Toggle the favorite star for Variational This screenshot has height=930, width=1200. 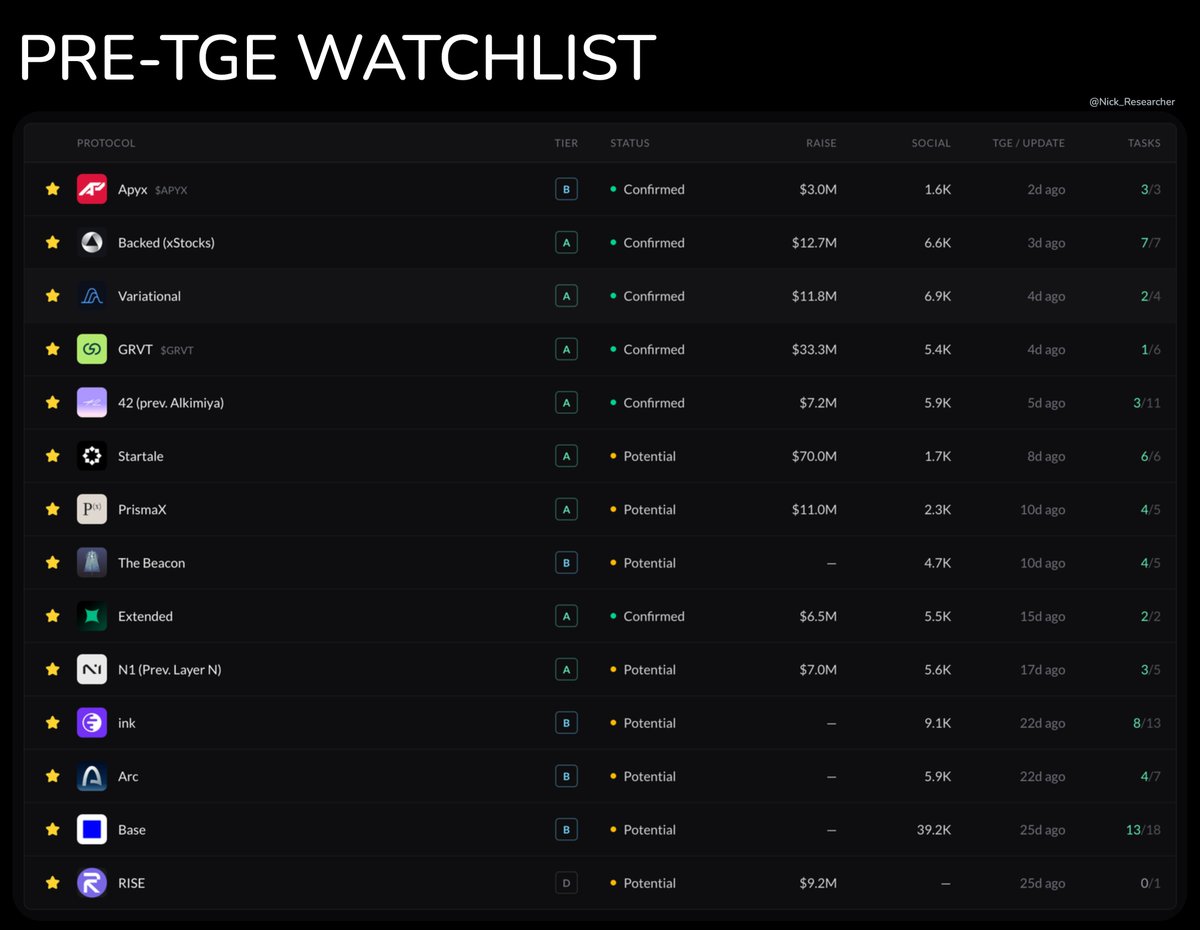53,296
